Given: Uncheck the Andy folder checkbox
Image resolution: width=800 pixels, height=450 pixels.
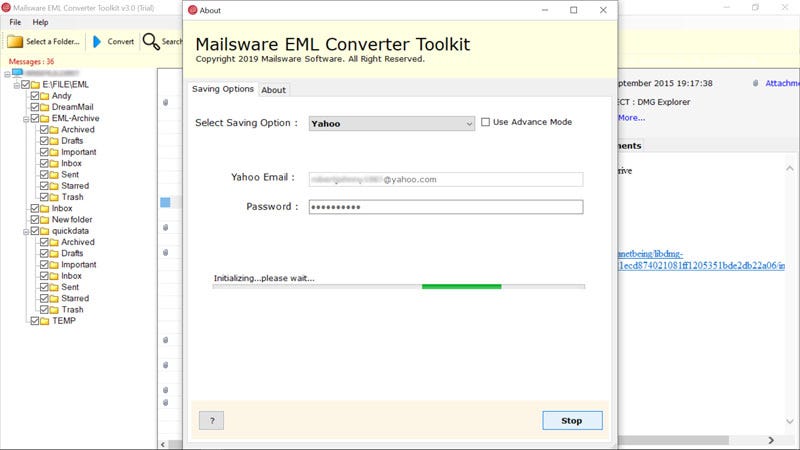Looking at the screenshot, I should click(35, 96).
